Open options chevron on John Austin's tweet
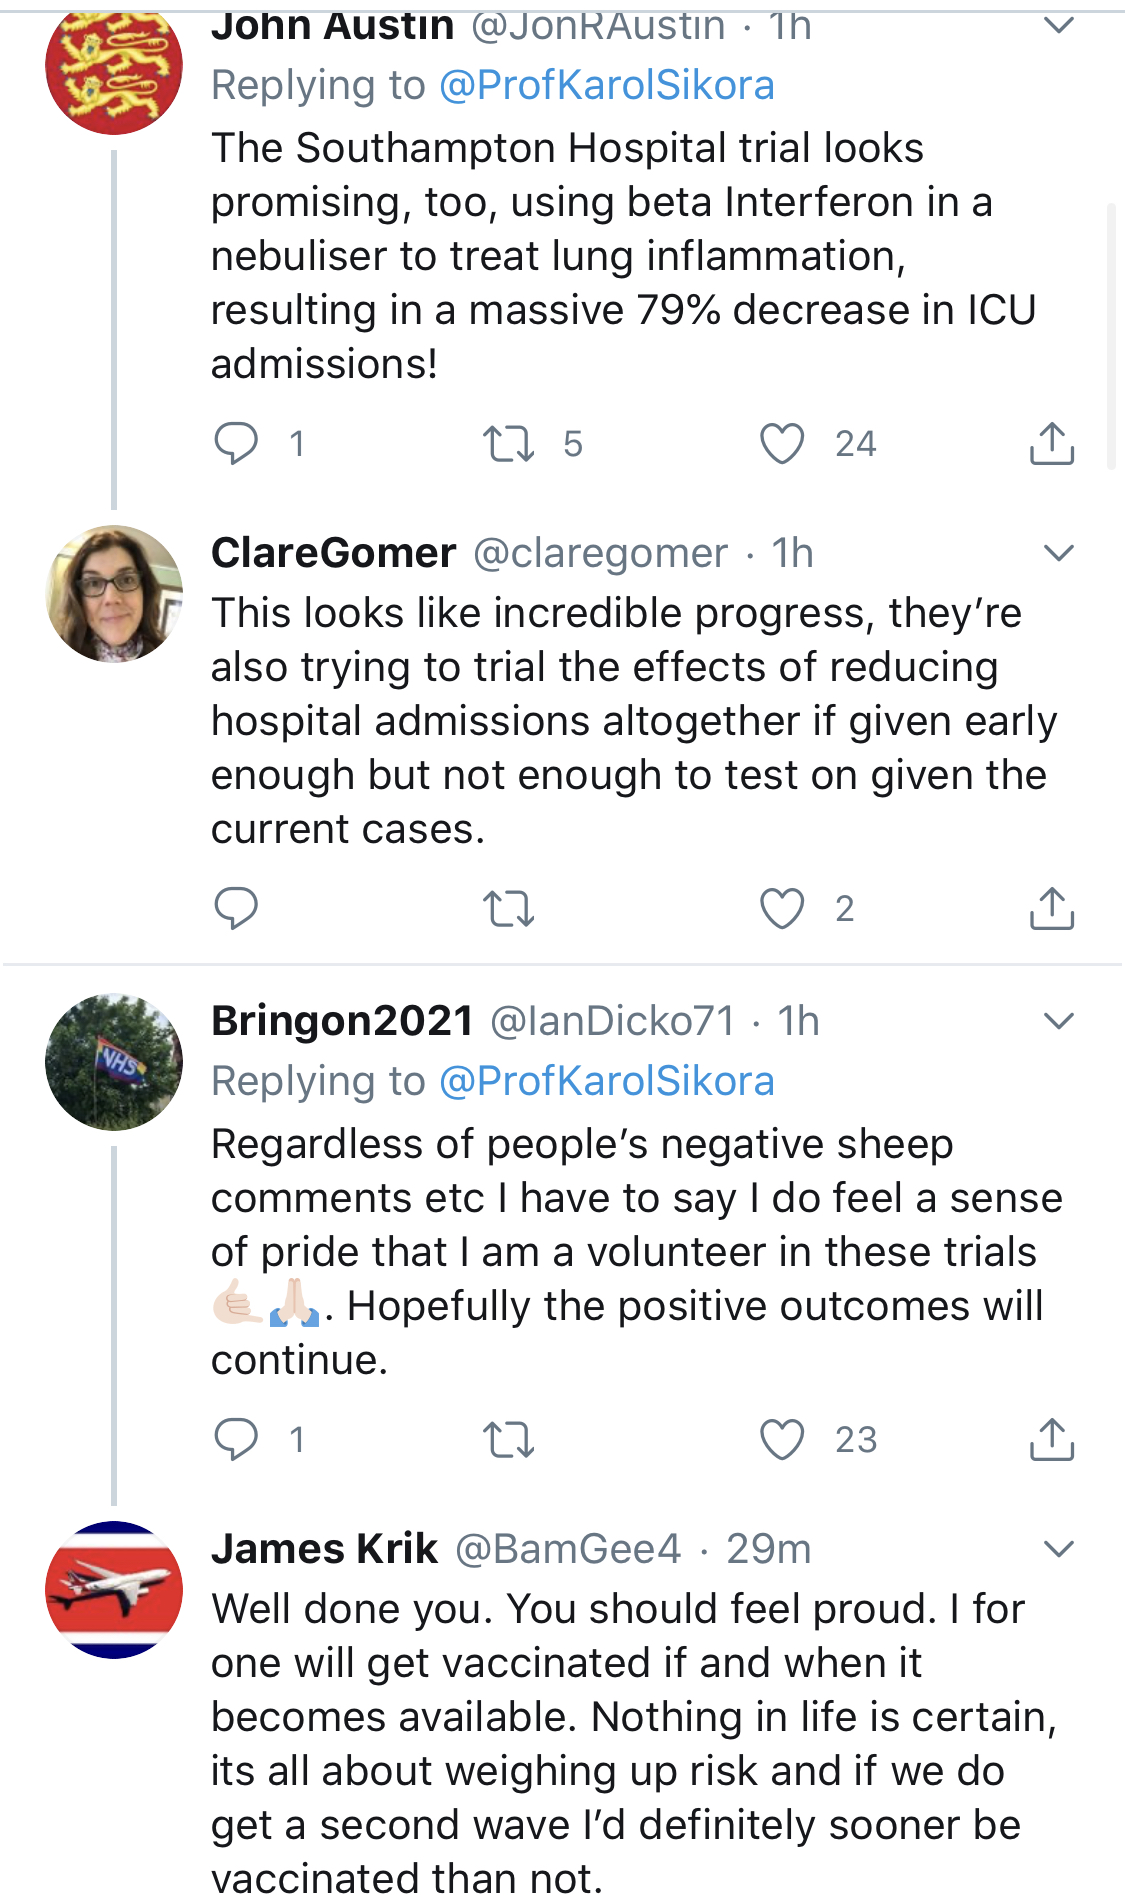This screenshot has width=1125, height=1899. coord(1058,25)
